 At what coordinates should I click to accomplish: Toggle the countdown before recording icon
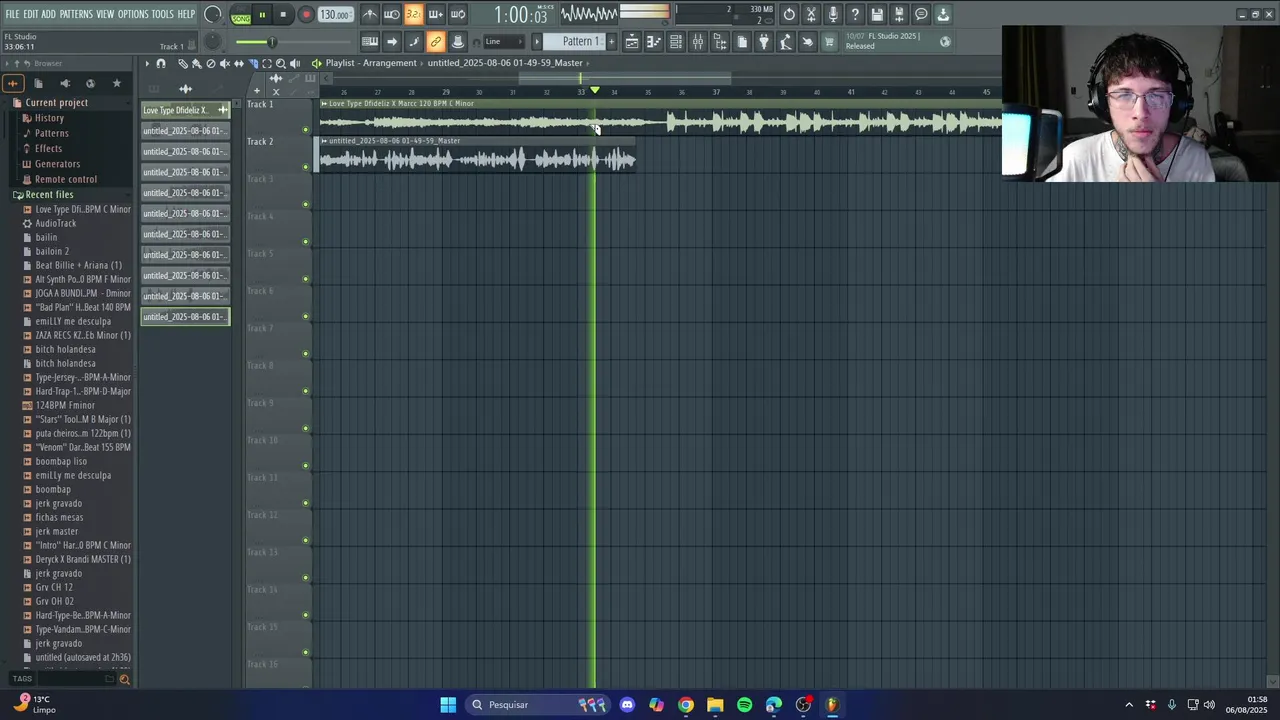(414, 14)
